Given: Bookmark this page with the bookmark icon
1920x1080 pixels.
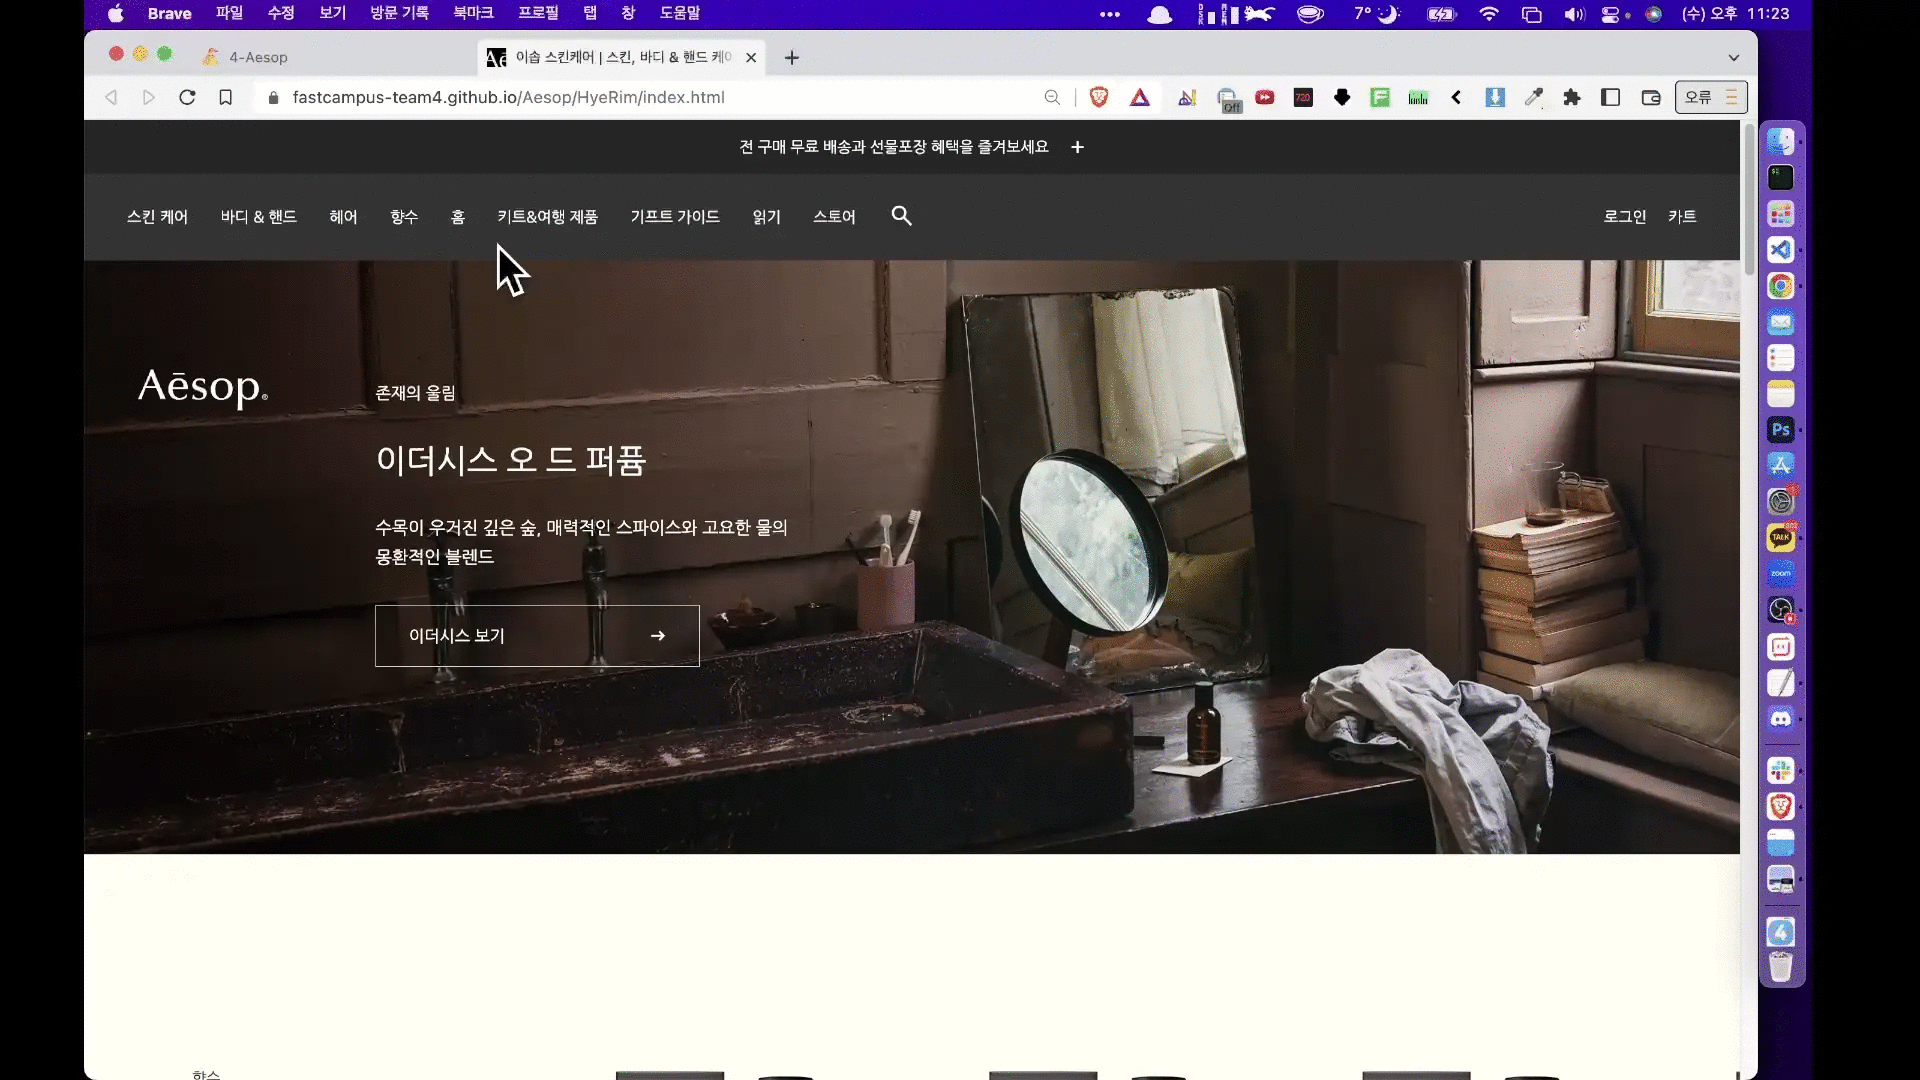Looking at the screenshot, I should pyautogui.click(x=226, y=98).
